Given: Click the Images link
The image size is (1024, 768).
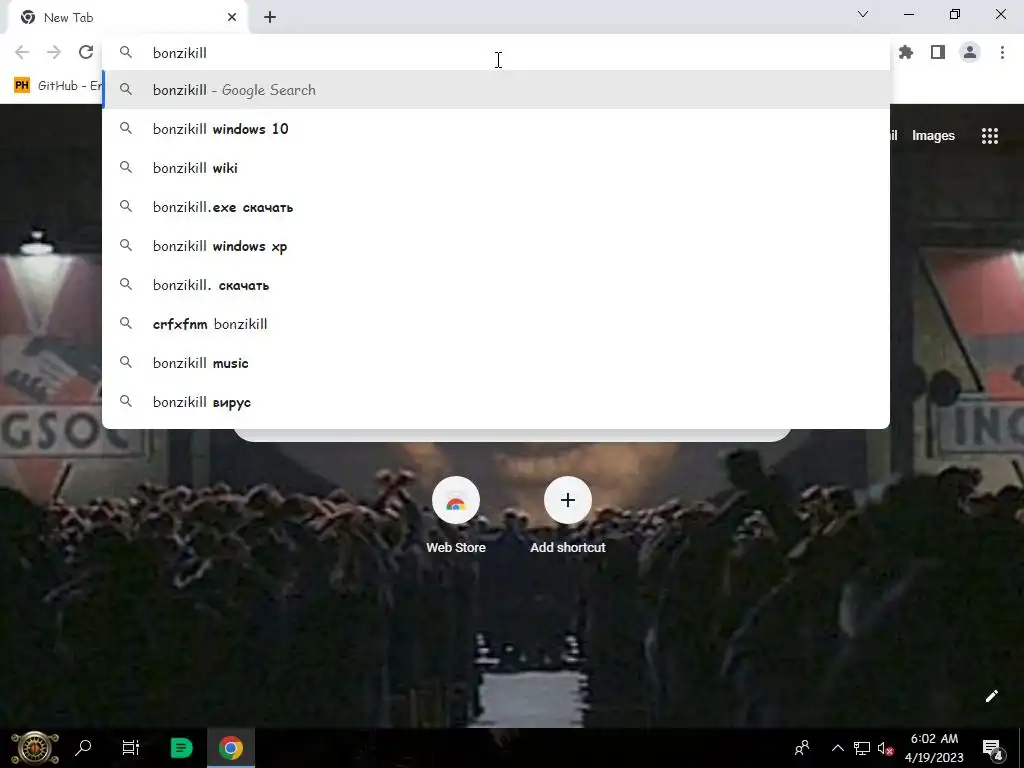Looking at the screenshot, I should click(933, 136).
